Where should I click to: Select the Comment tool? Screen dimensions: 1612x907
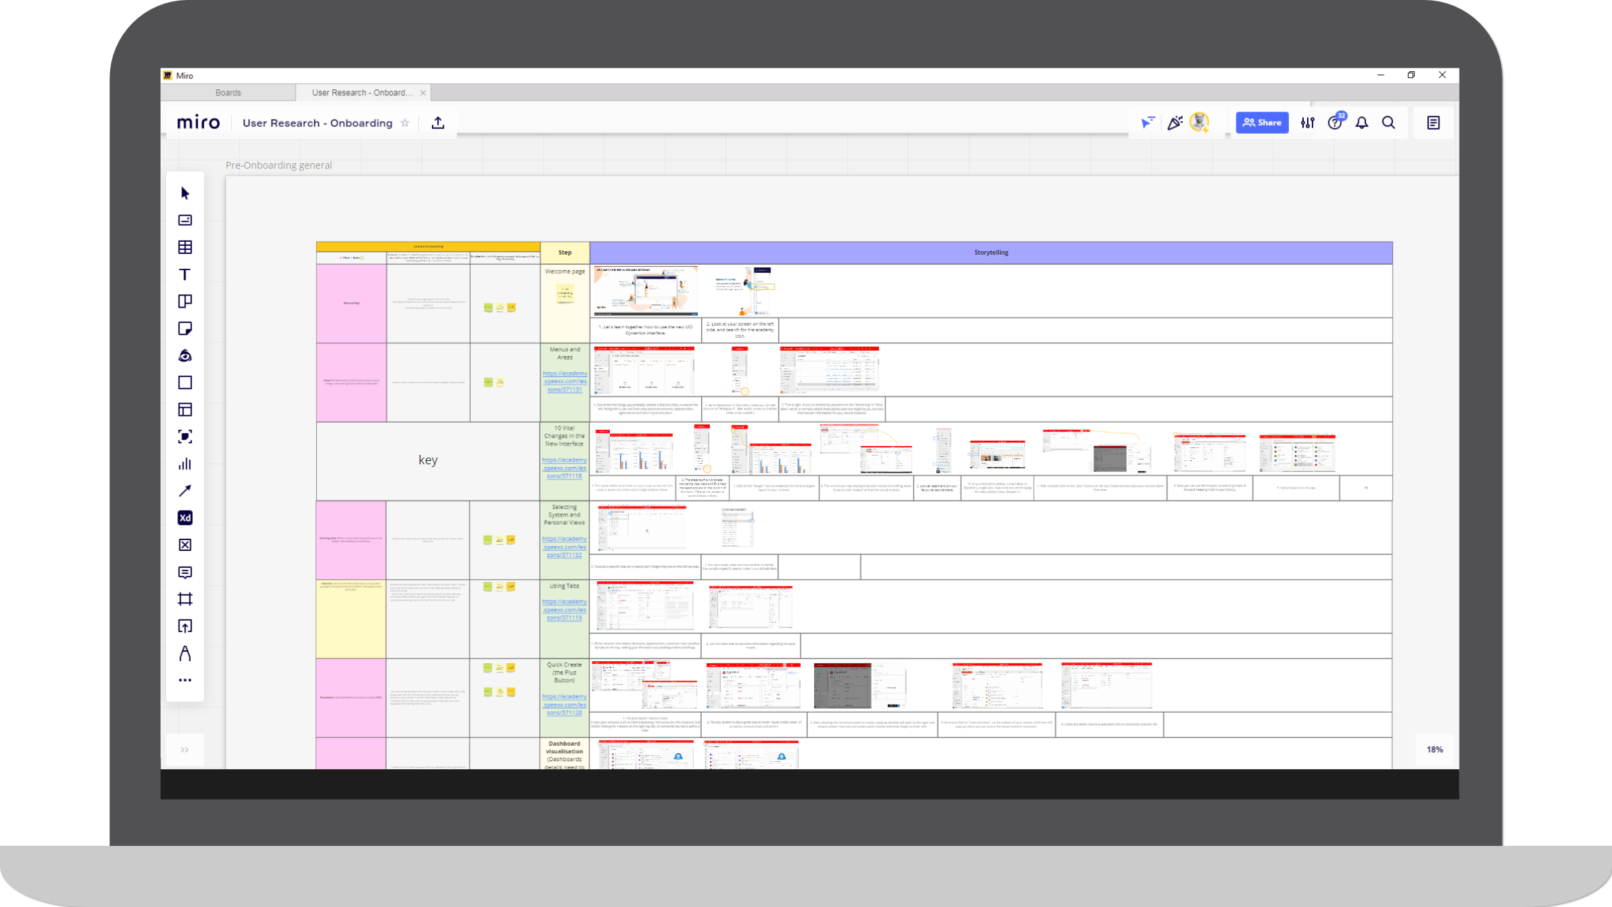point(185,572)
